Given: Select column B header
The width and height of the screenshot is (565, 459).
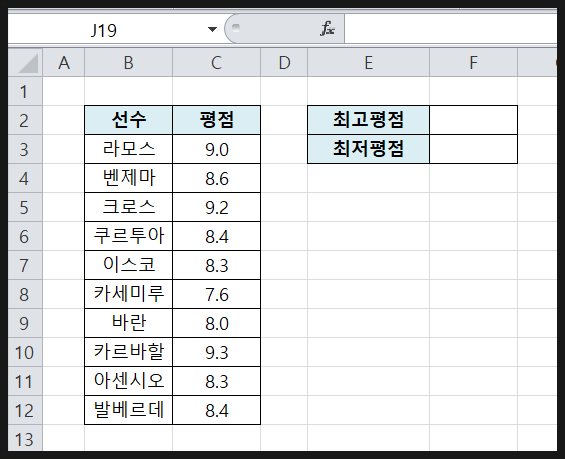Looking at the screenshot, I should tap(129, 63).
